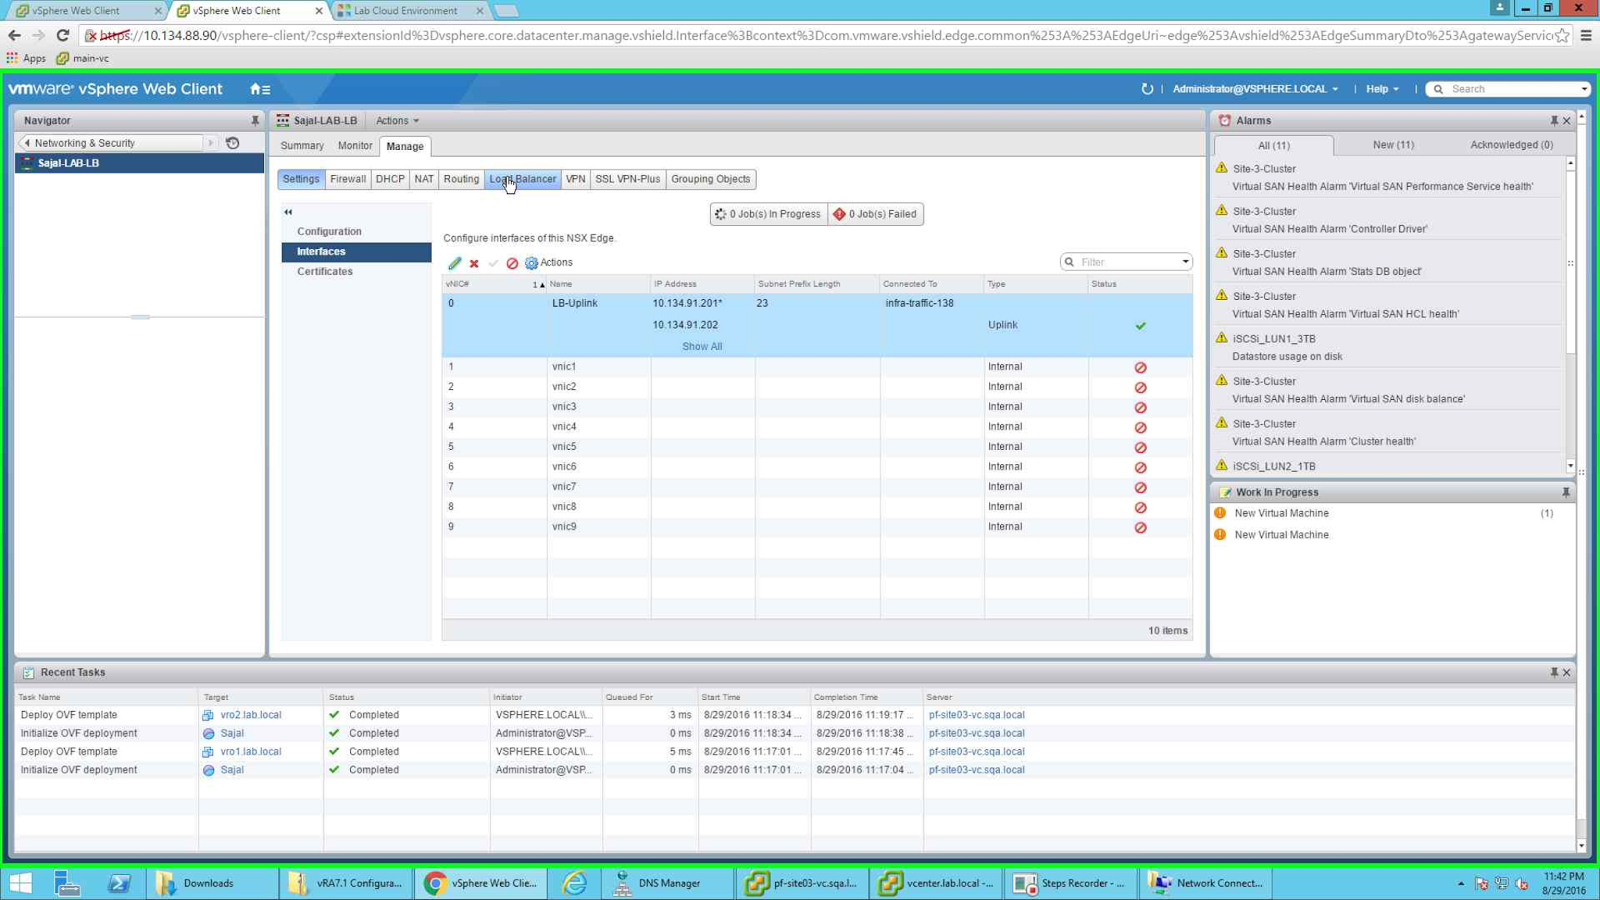This screenshot has width=1600, height=900.
Task: Open the vro1.lab.local target link
Action: [x=251, y=752]
